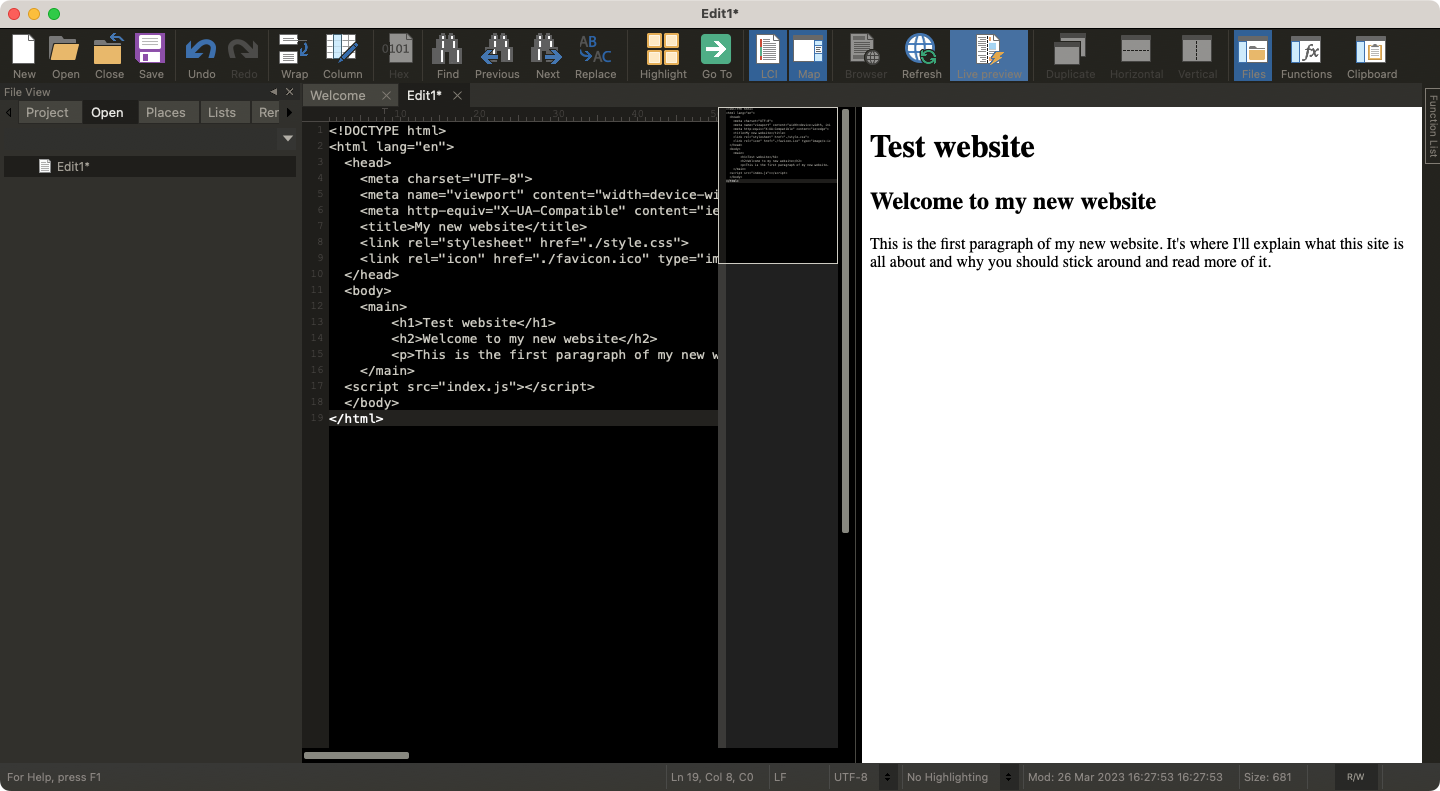Screen dimensions: 1440x791
Task: Undo the last edit
Action: pyautogui.click(x=201, y=56)
